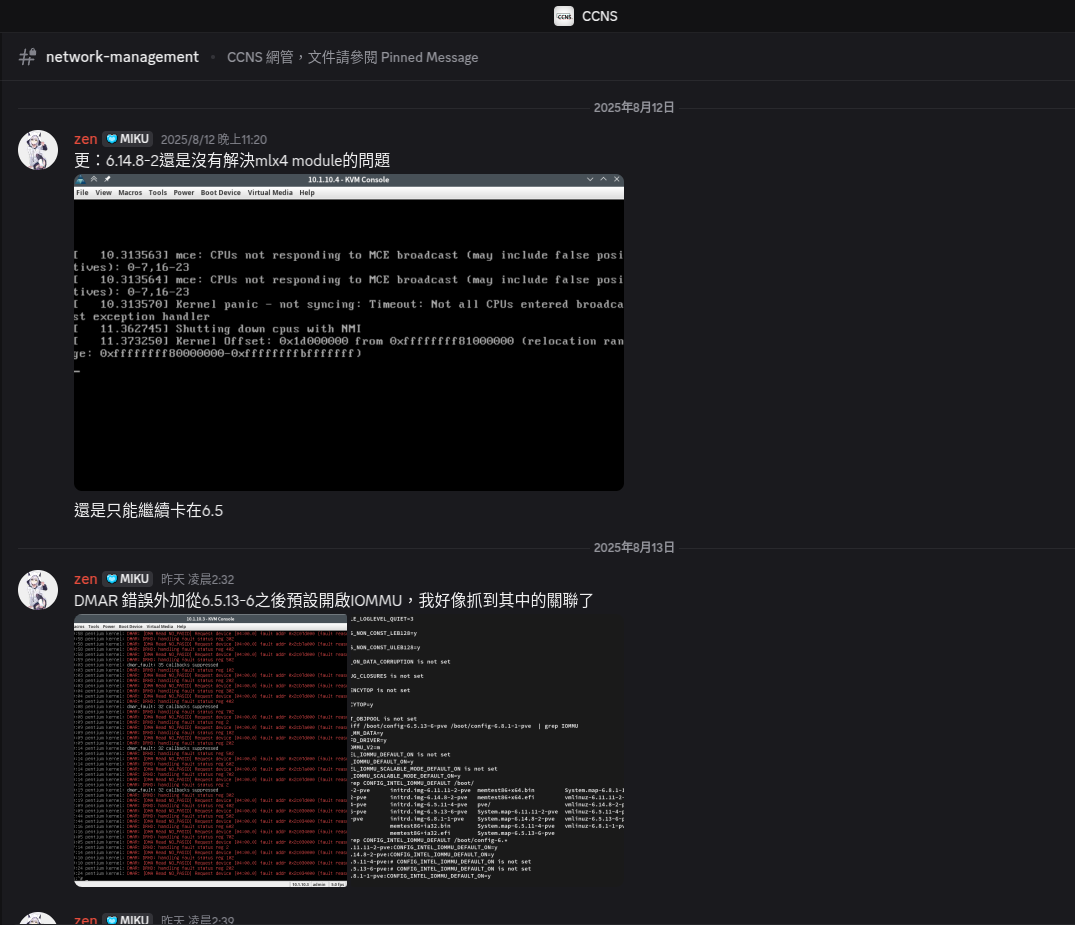Click zen's username on the 11:20 message
Screen dimensions: 1075x925
pos(86,139)
